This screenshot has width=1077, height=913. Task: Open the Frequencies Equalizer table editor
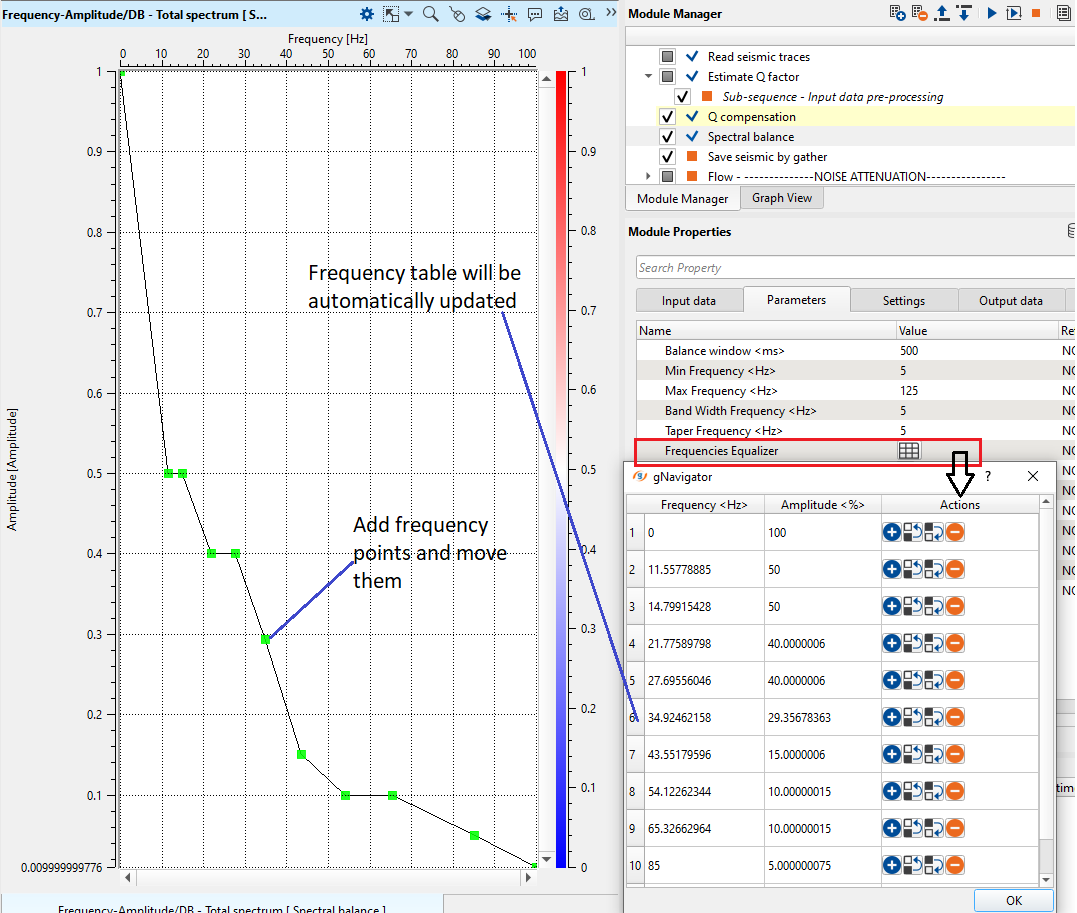coord(908,451)
